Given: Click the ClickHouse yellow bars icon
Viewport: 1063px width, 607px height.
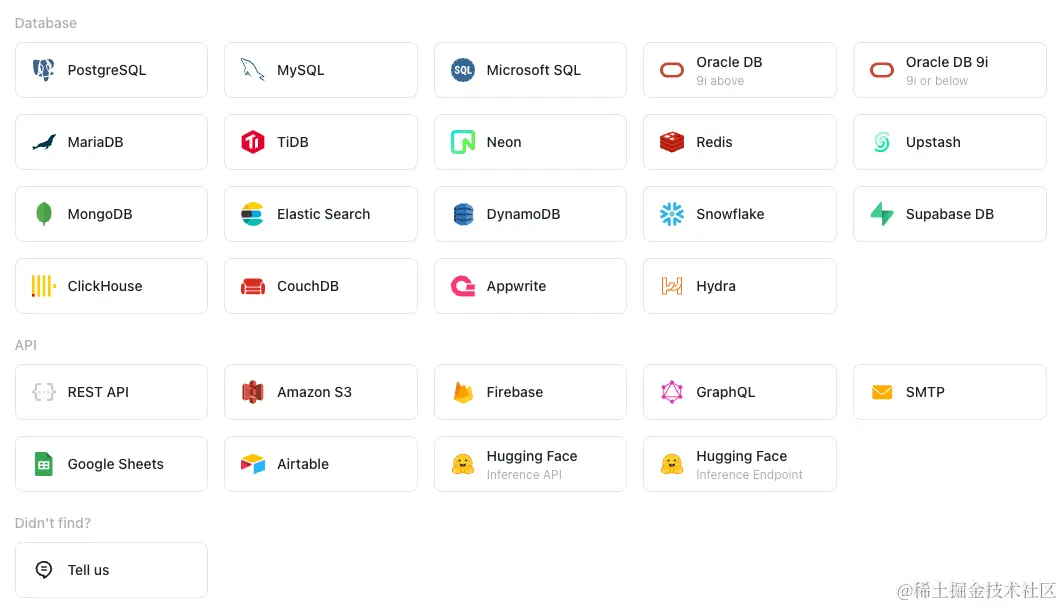Looking at the screenshot, I should (43, 286).
